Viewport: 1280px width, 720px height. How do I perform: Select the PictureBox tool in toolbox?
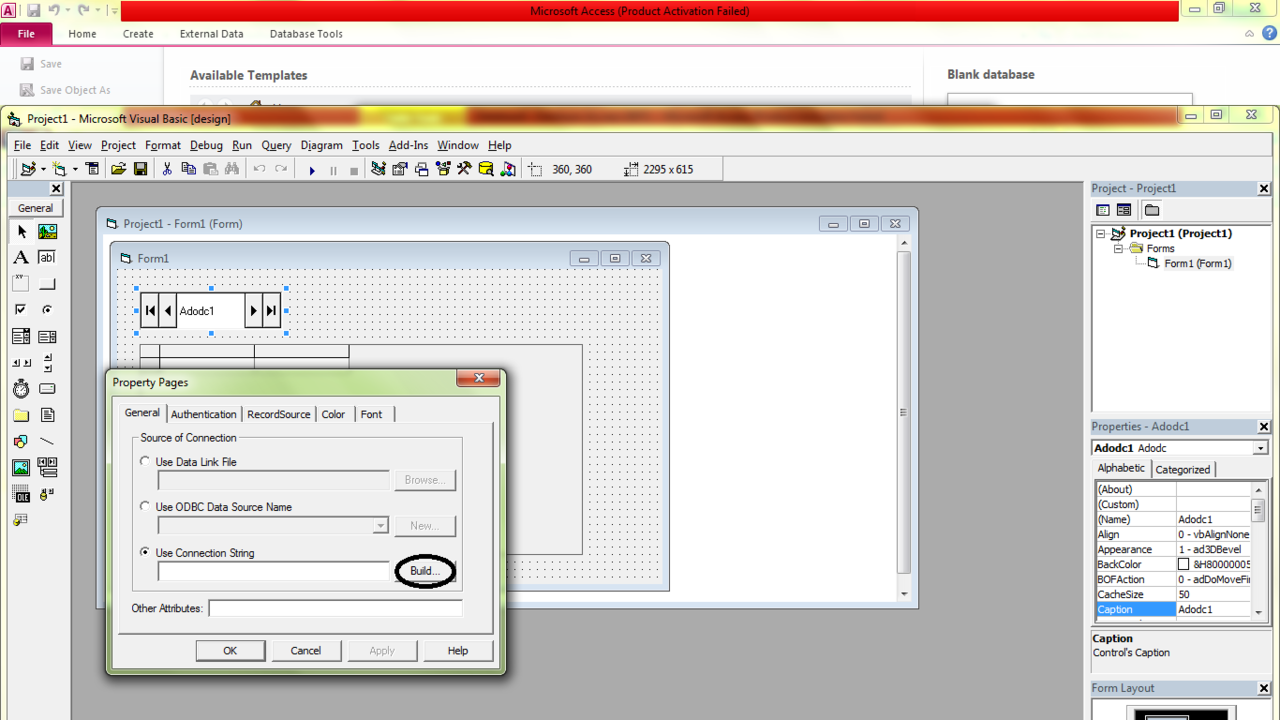click(x=47, y=231)
